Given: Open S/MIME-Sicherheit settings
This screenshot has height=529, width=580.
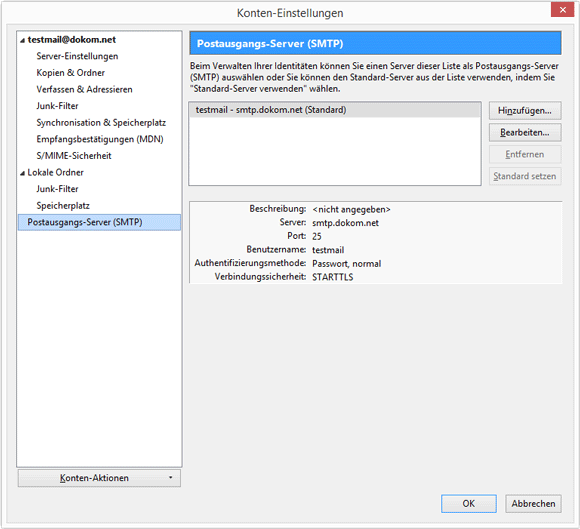Looking at the screenshot, I should (74, 156).
